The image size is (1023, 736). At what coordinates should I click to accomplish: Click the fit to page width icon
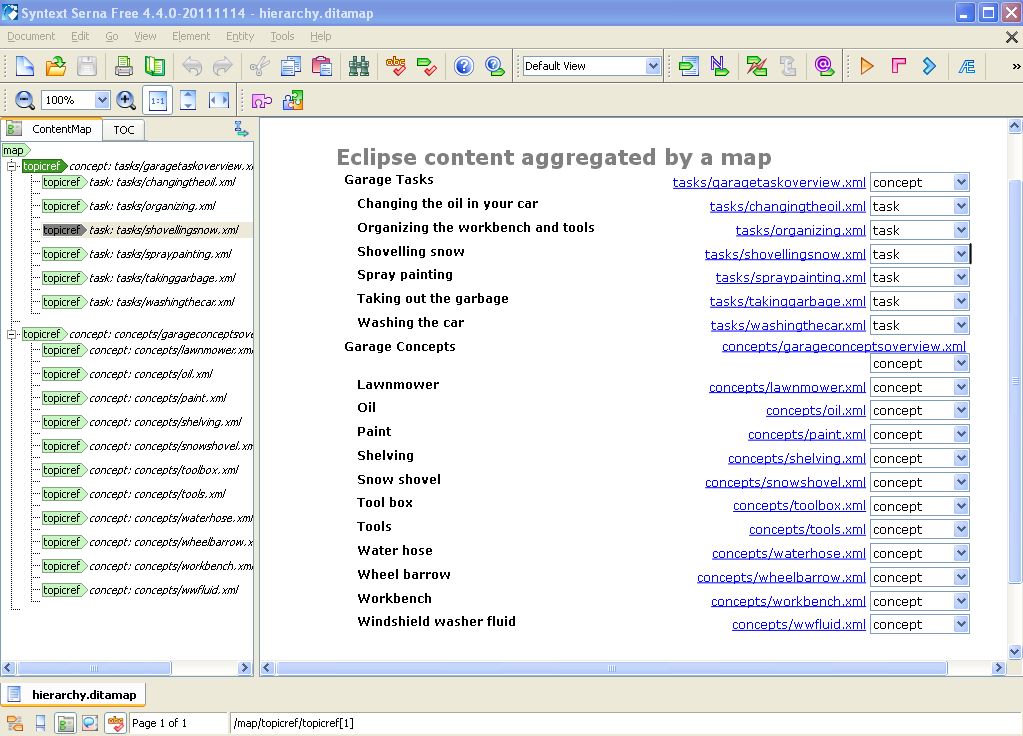219,100
